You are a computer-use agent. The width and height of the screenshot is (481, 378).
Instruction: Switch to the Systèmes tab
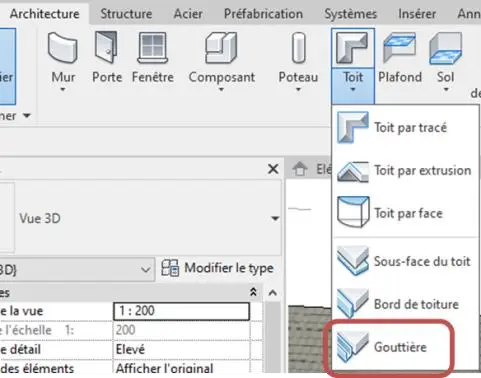coord(351,14)
